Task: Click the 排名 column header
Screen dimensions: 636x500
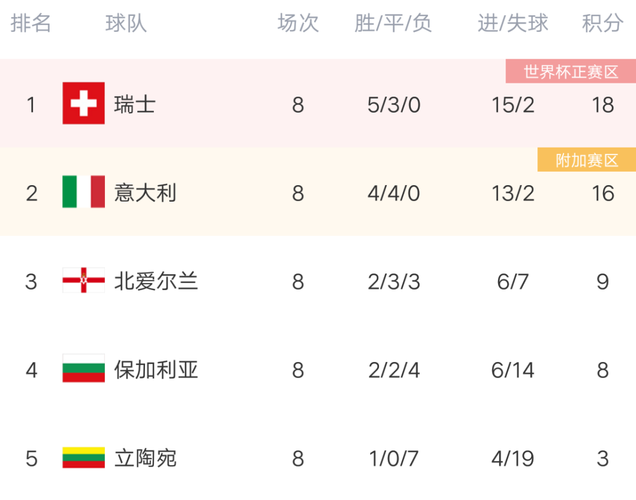Action: (31, 23)
